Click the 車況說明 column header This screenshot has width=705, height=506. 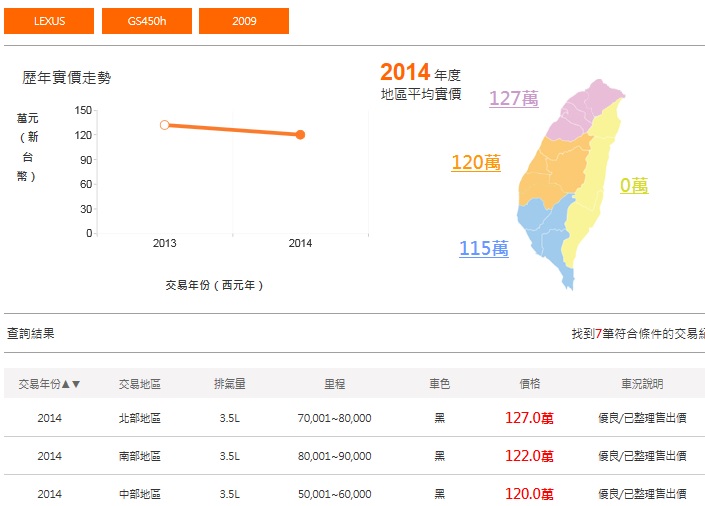pyautogui.click(x=642, y=384)
